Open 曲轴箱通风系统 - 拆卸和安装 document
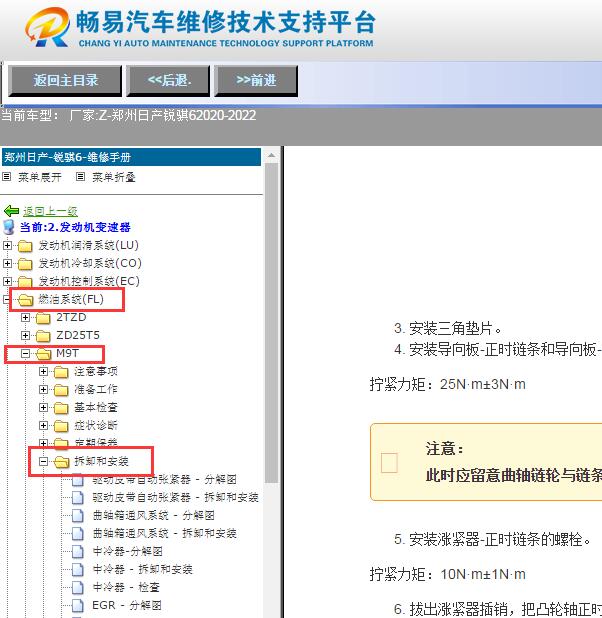The height and width of the screenshot is (618, 602). [164, 534]
